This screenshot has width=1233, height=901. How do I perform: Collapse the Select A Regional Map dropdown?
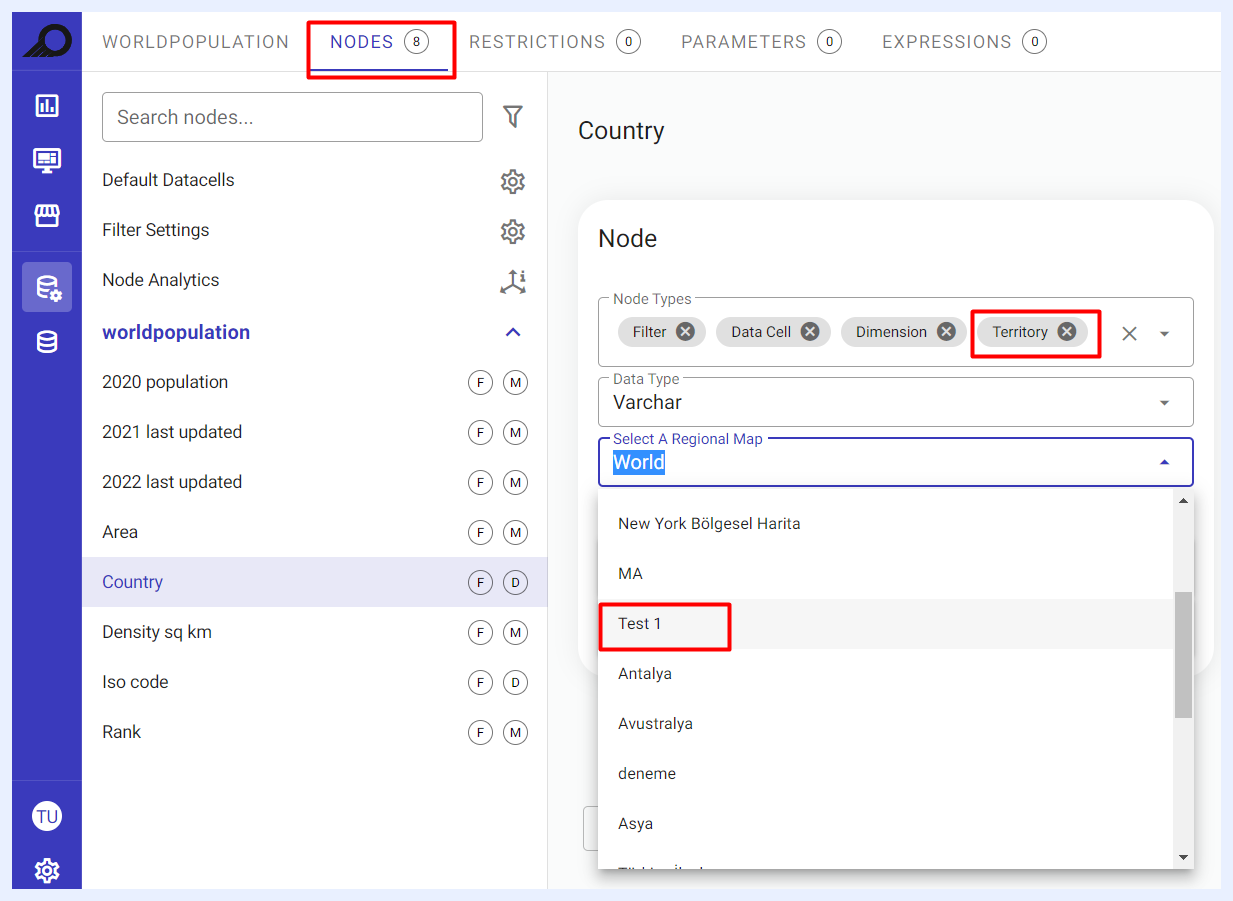[x=1164, y=462]
